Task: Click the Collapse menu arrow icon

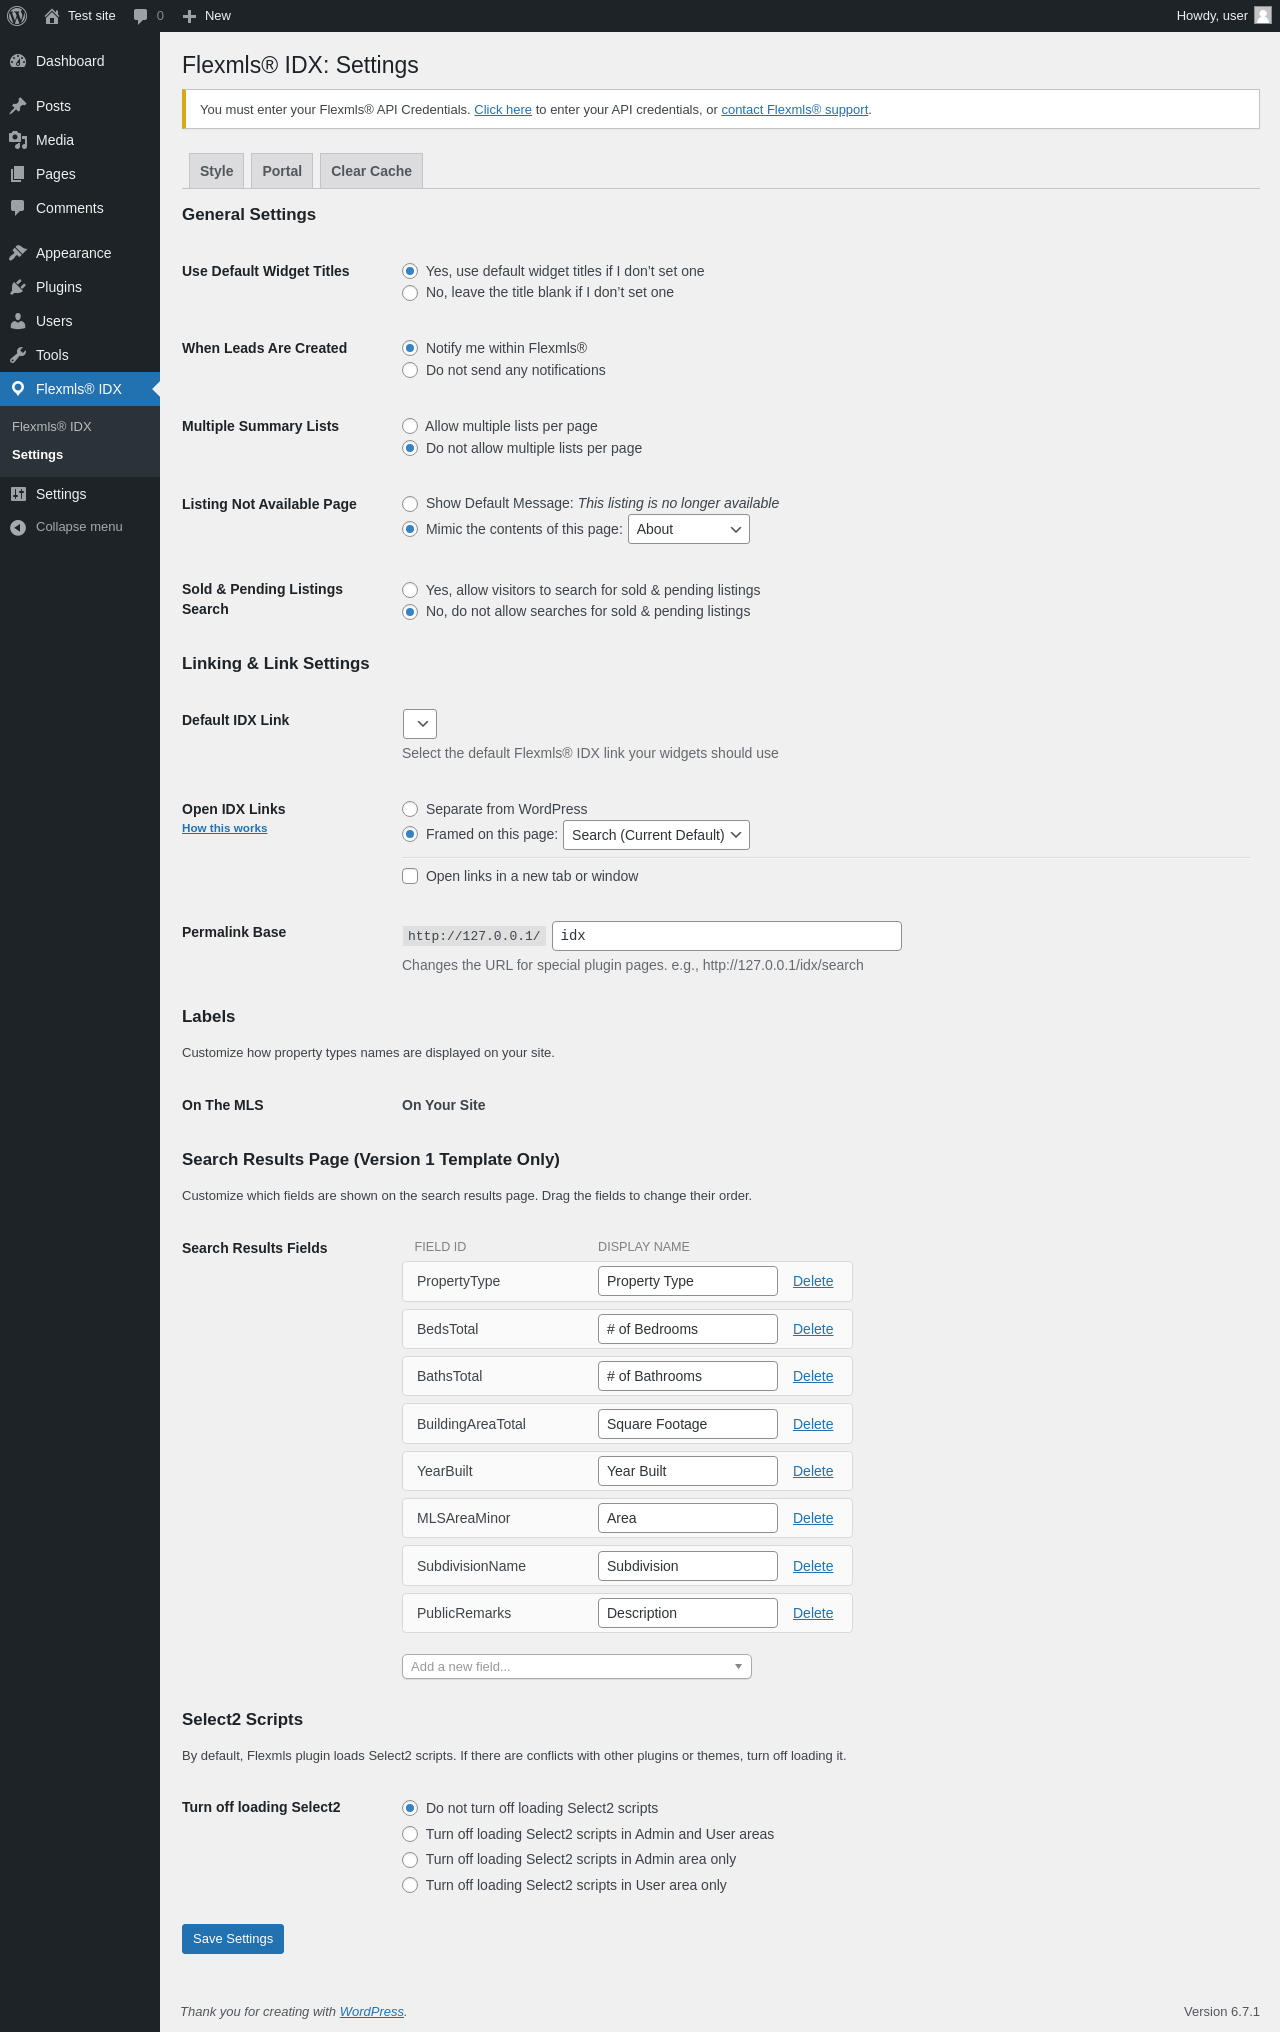Action: click(18, 527)
